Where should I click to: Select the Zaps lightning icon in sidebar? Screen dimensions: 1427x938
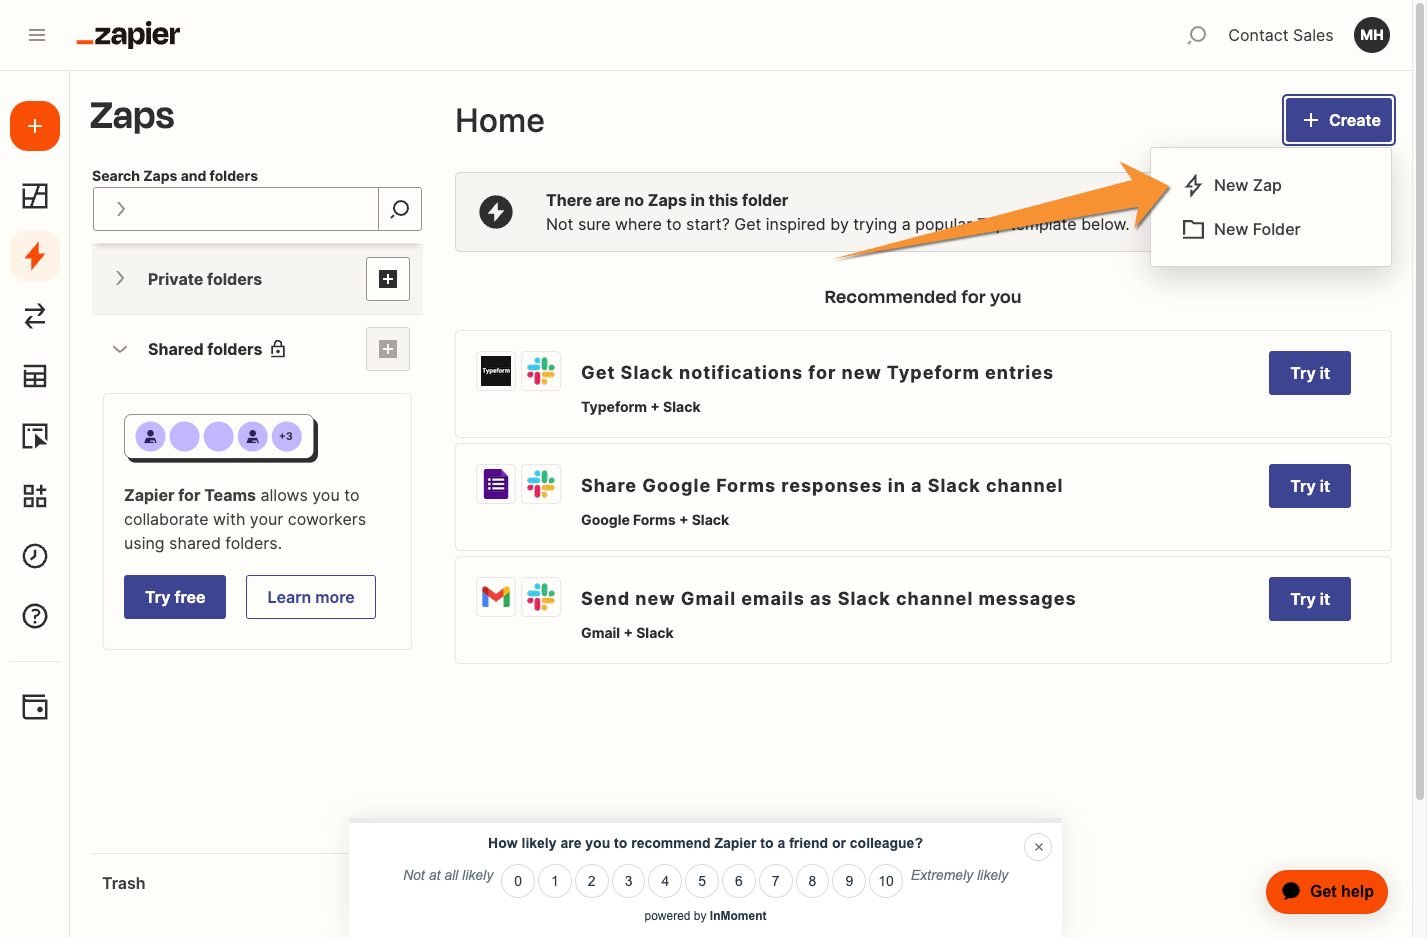(x=35, y=256)
